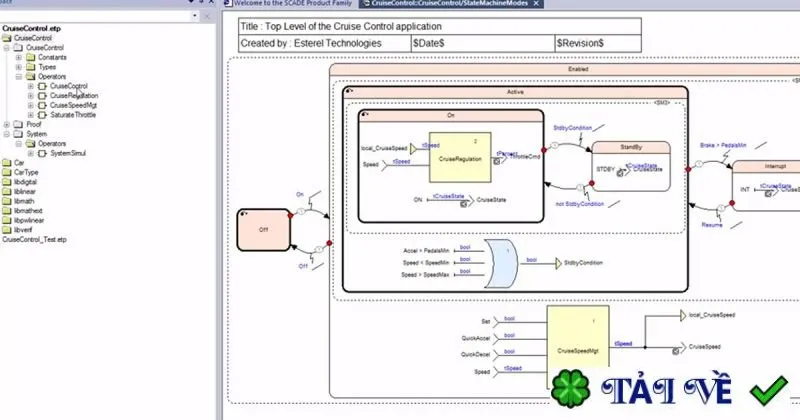Click the Proof package icon
This screenshot has height=420, width=800.
(18, 125)
